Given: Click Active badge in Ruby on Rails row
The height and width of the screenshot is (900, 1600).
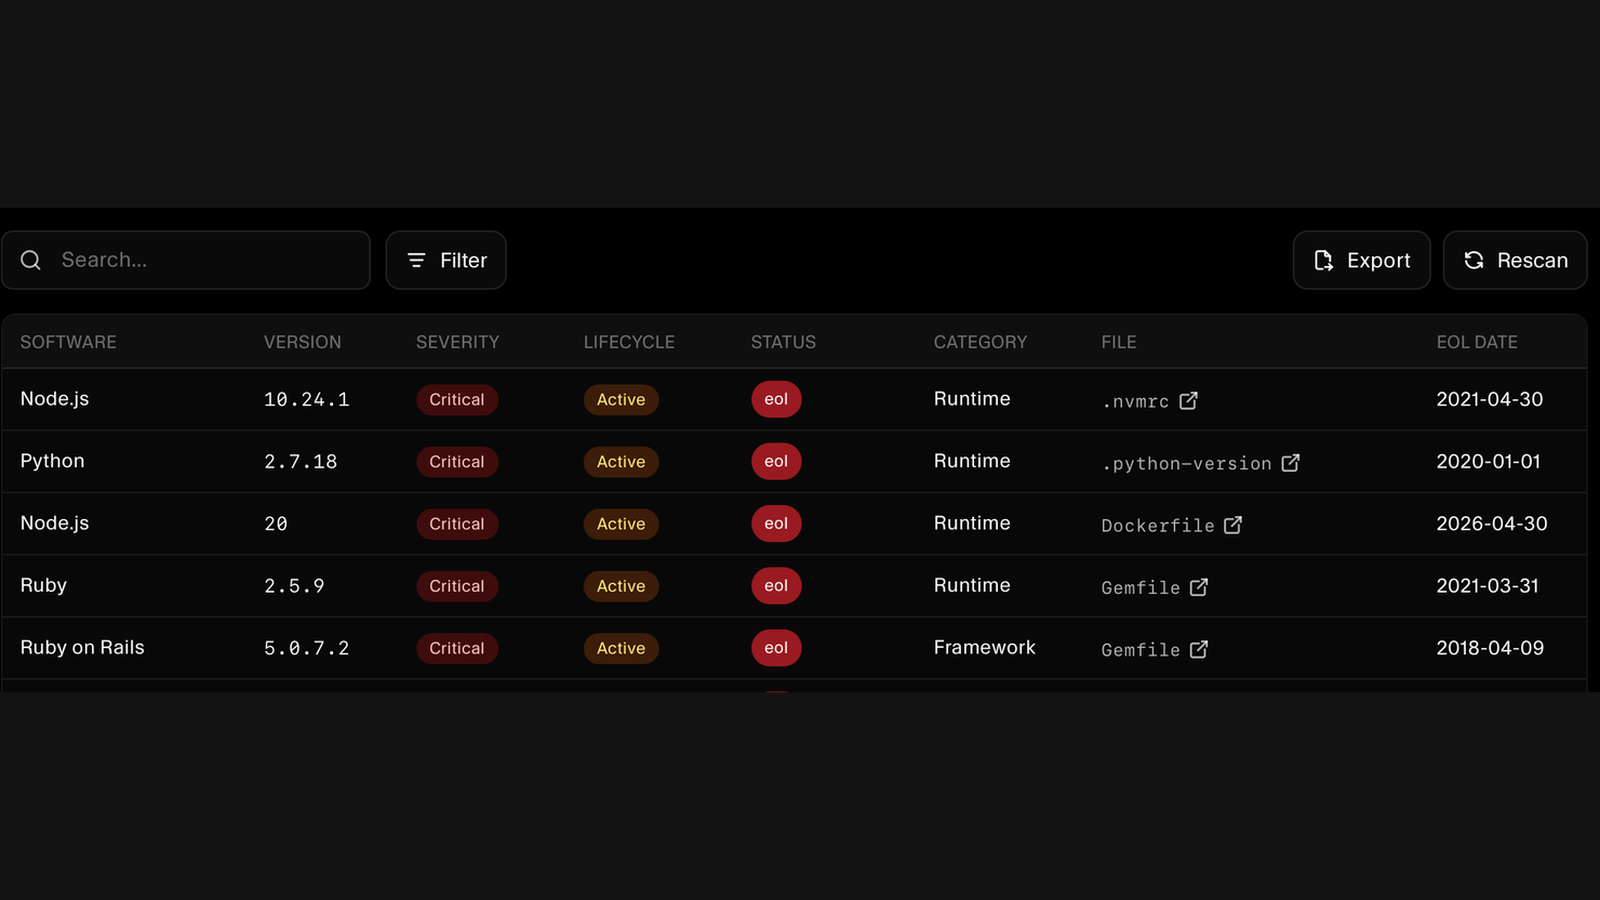Looking at the screenshot, I should tap(621, 648).
